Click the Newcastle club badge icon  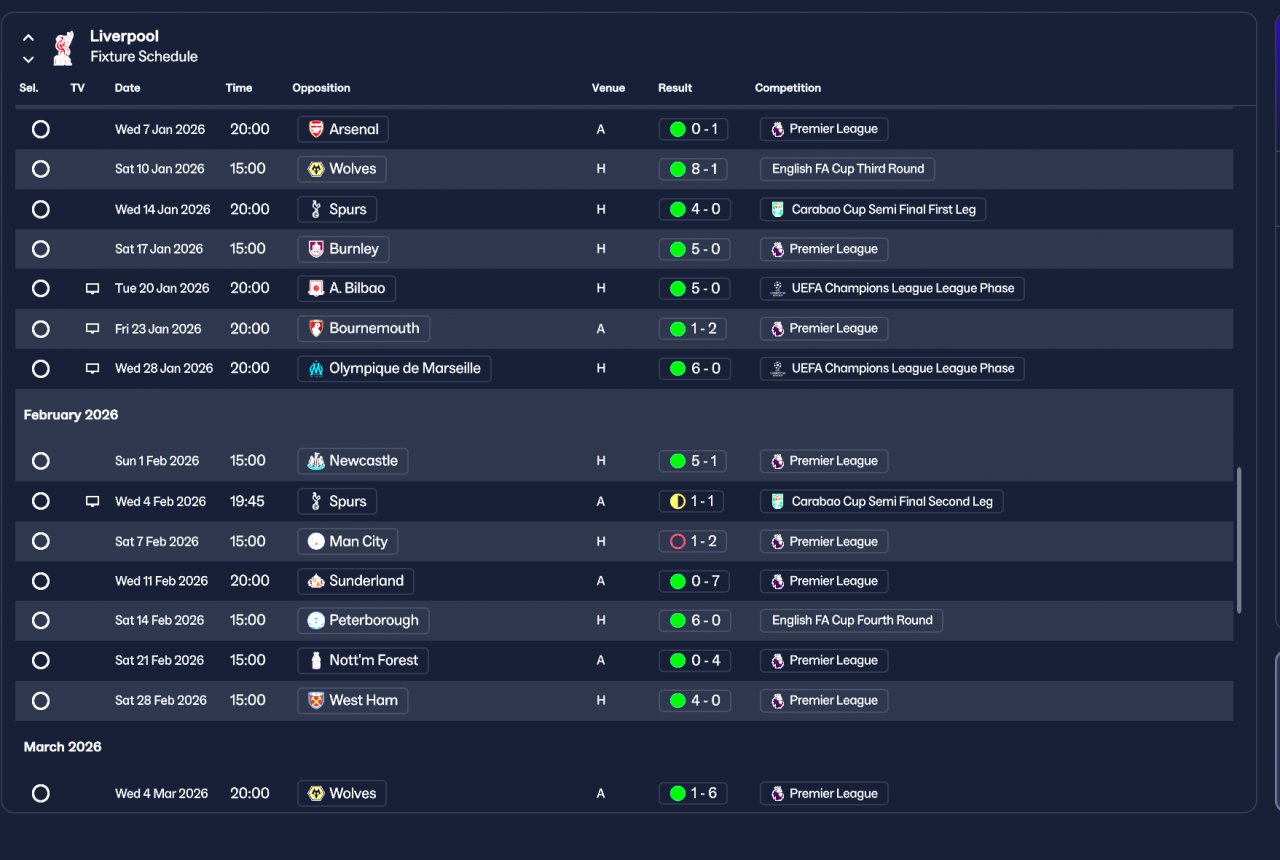click(x=316, y=461)
